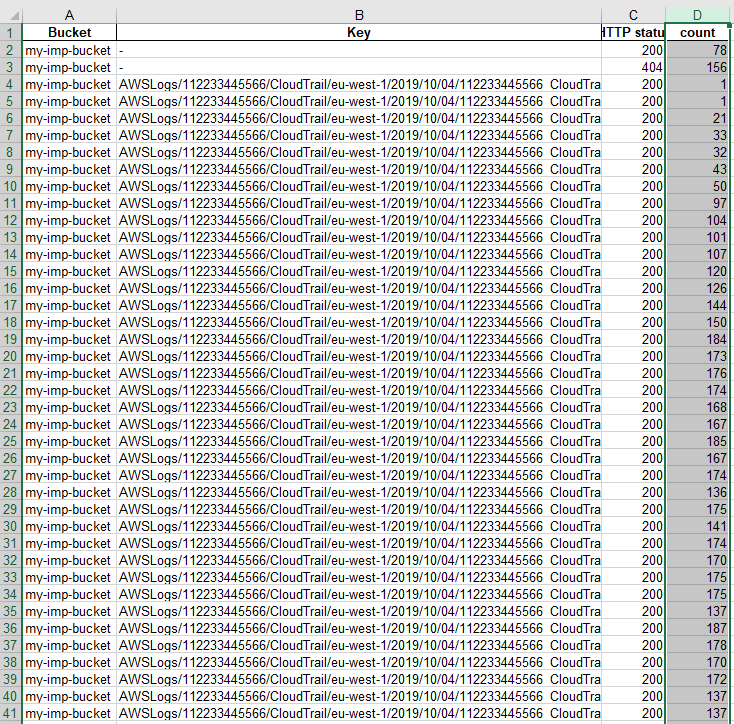Click count cell 187 in row 36
The image size is (734, 724).
(697, 628)
